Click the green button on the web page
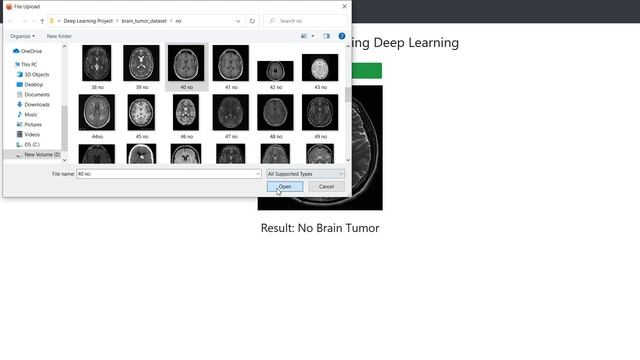 [367, 71]
